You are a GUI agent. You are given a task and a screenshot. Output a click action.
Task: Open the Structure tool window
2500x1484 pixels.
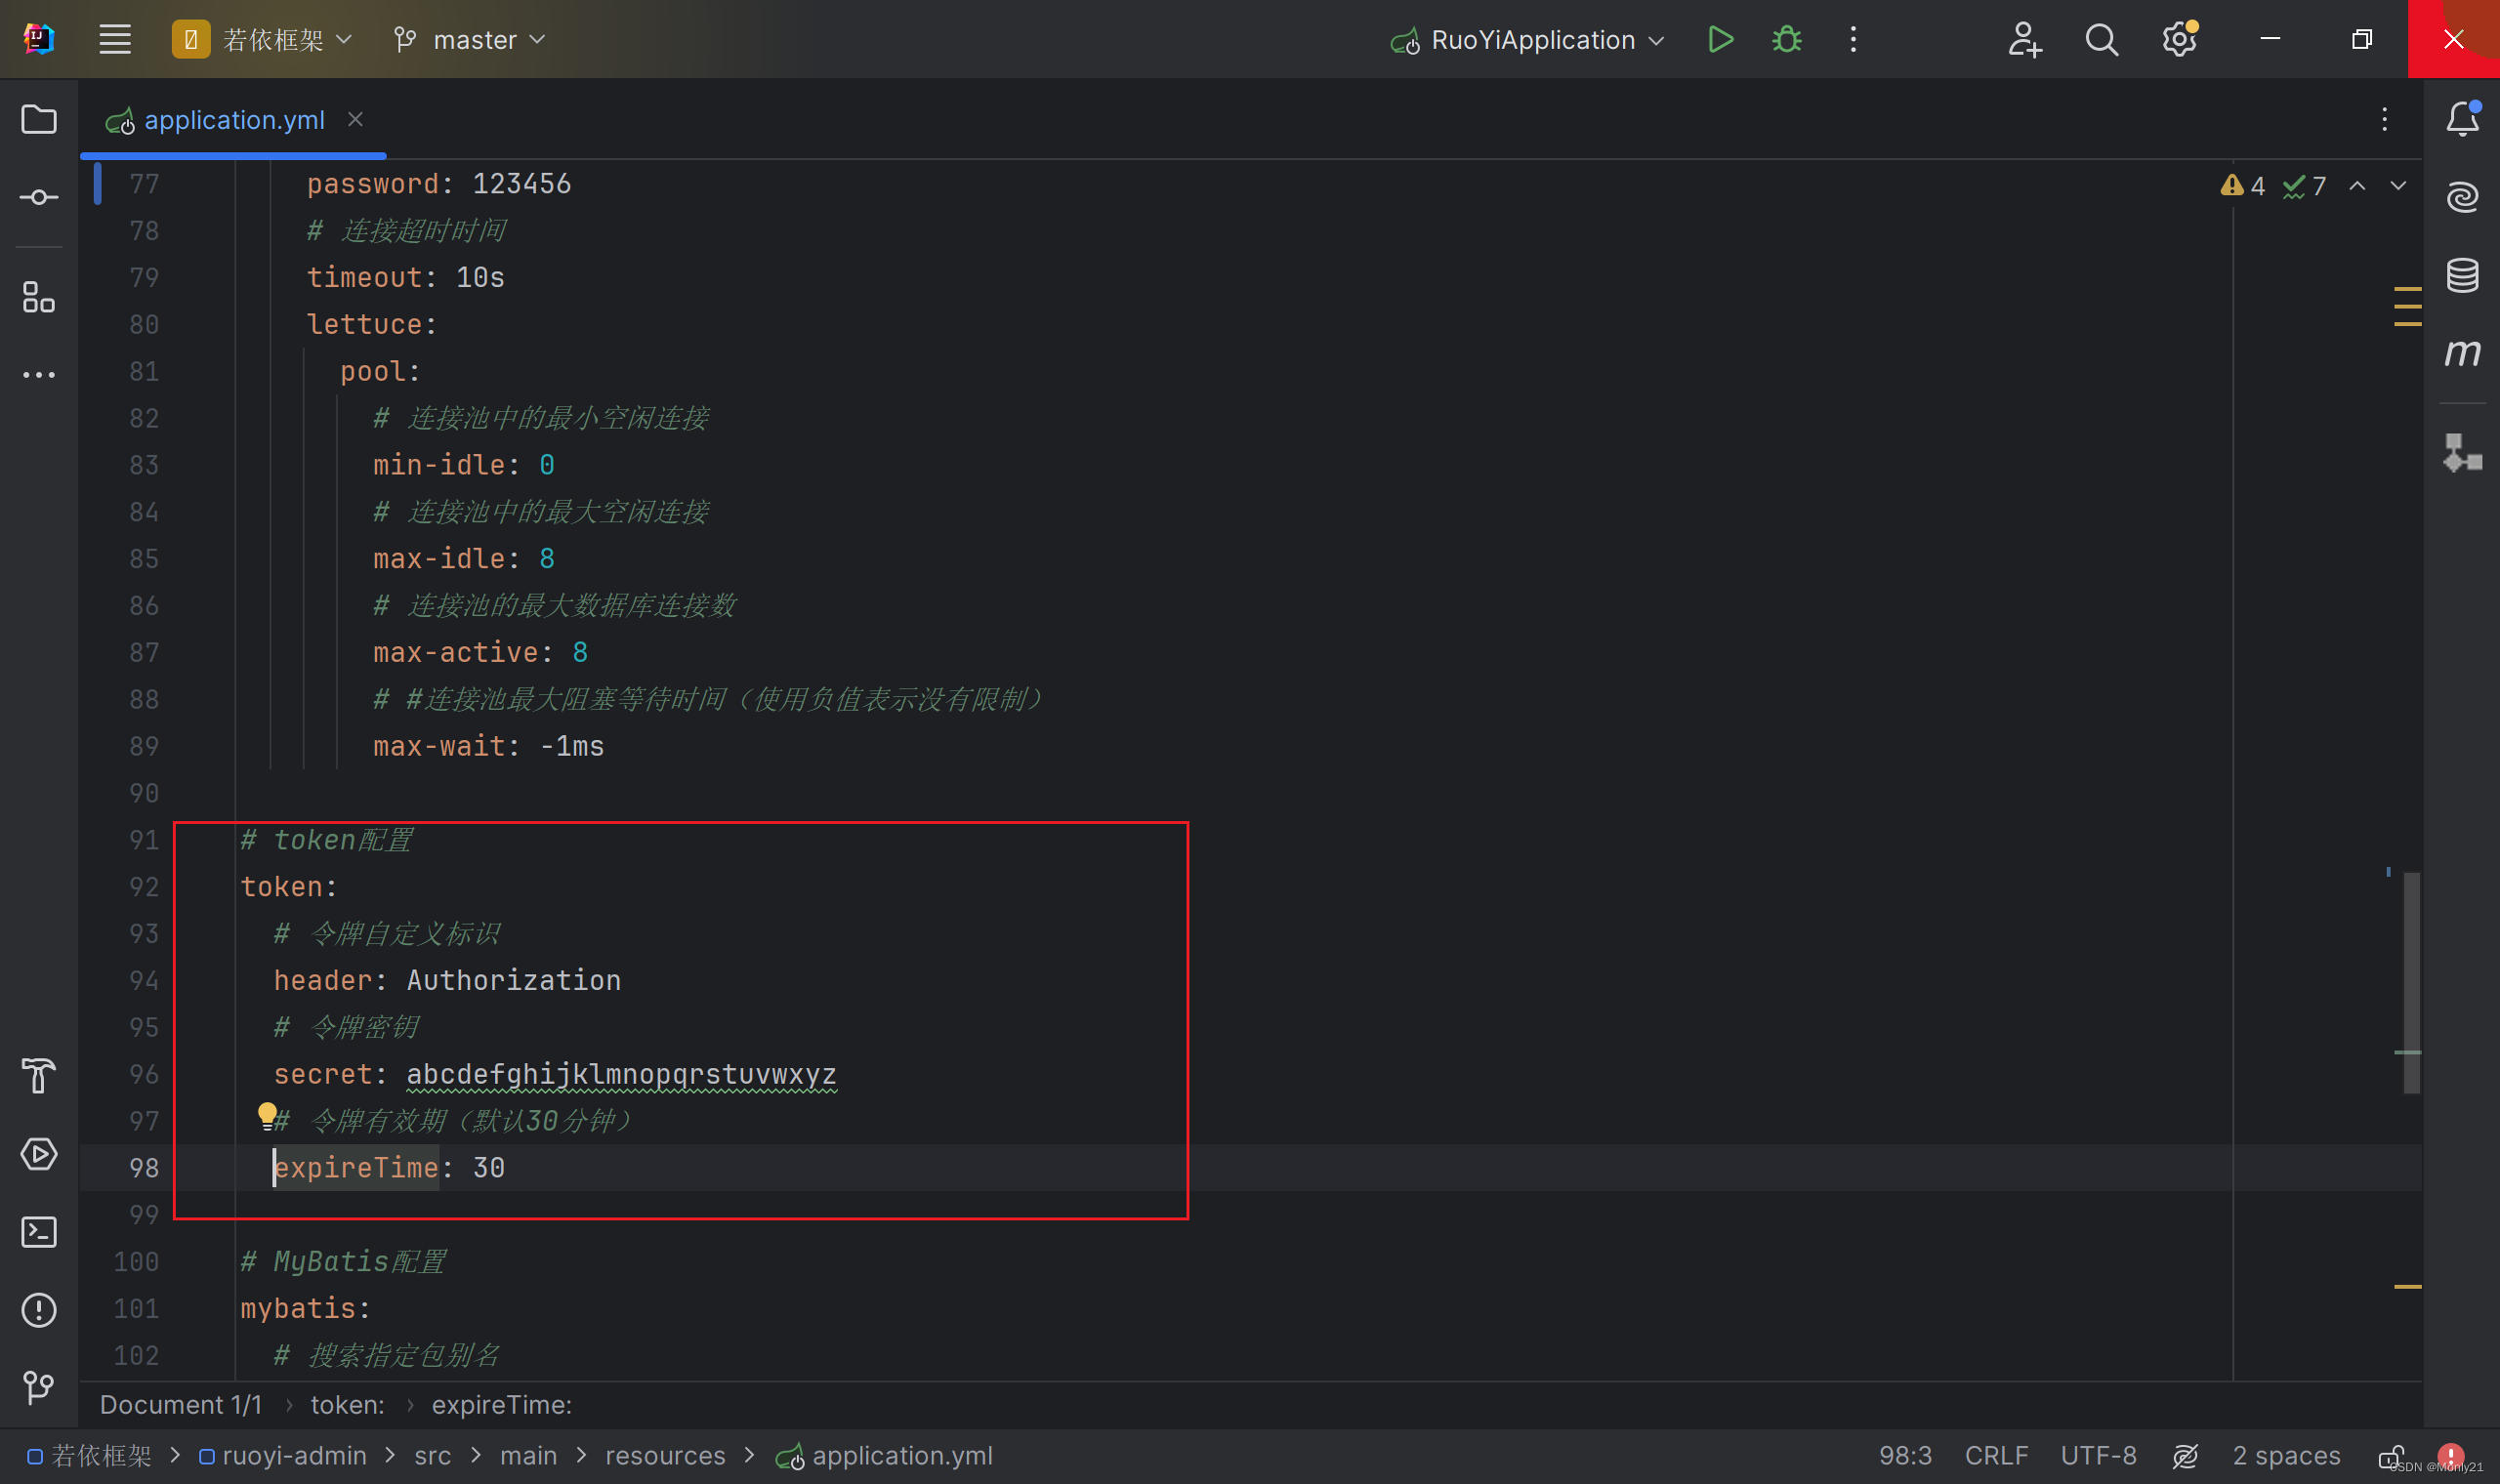click(38, 297)
